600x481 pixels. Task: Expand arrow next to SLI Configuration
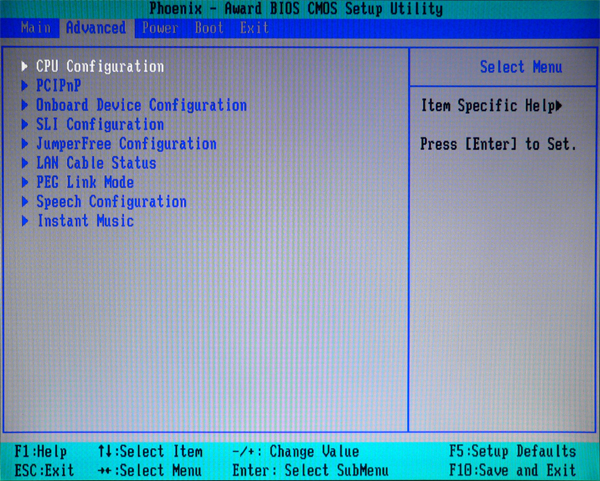point(25,124)
